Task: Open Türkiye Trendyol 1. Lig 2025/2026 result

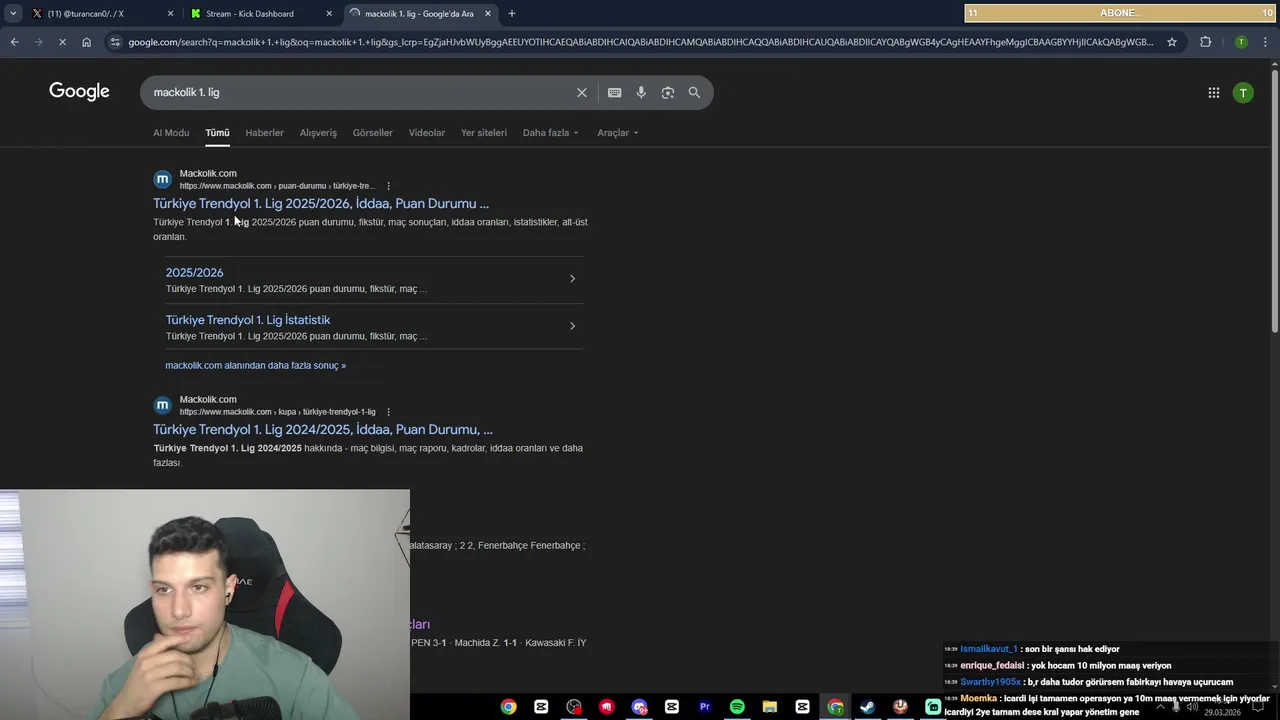Action: click(x=321, y=203)
